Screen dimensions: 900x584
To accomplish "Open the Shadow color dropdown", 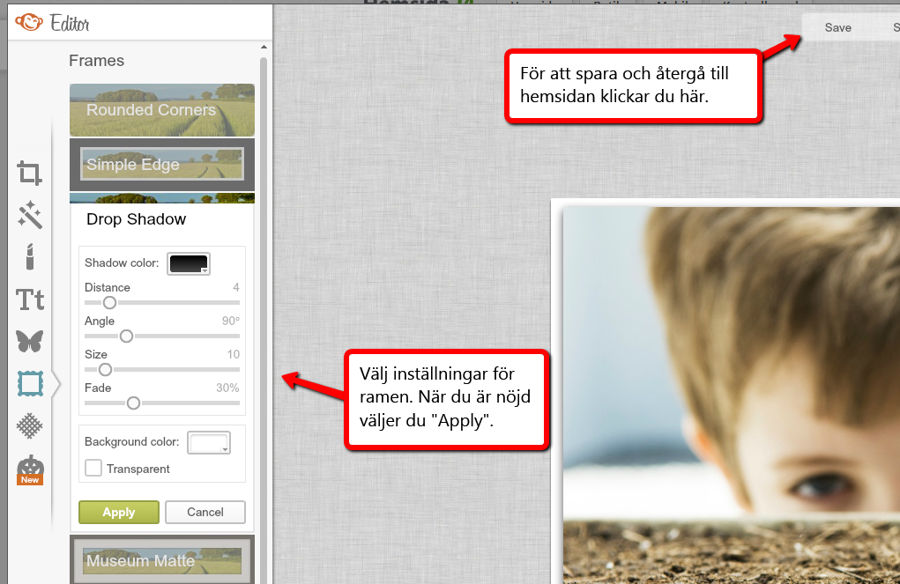I will tap(189, 264).
